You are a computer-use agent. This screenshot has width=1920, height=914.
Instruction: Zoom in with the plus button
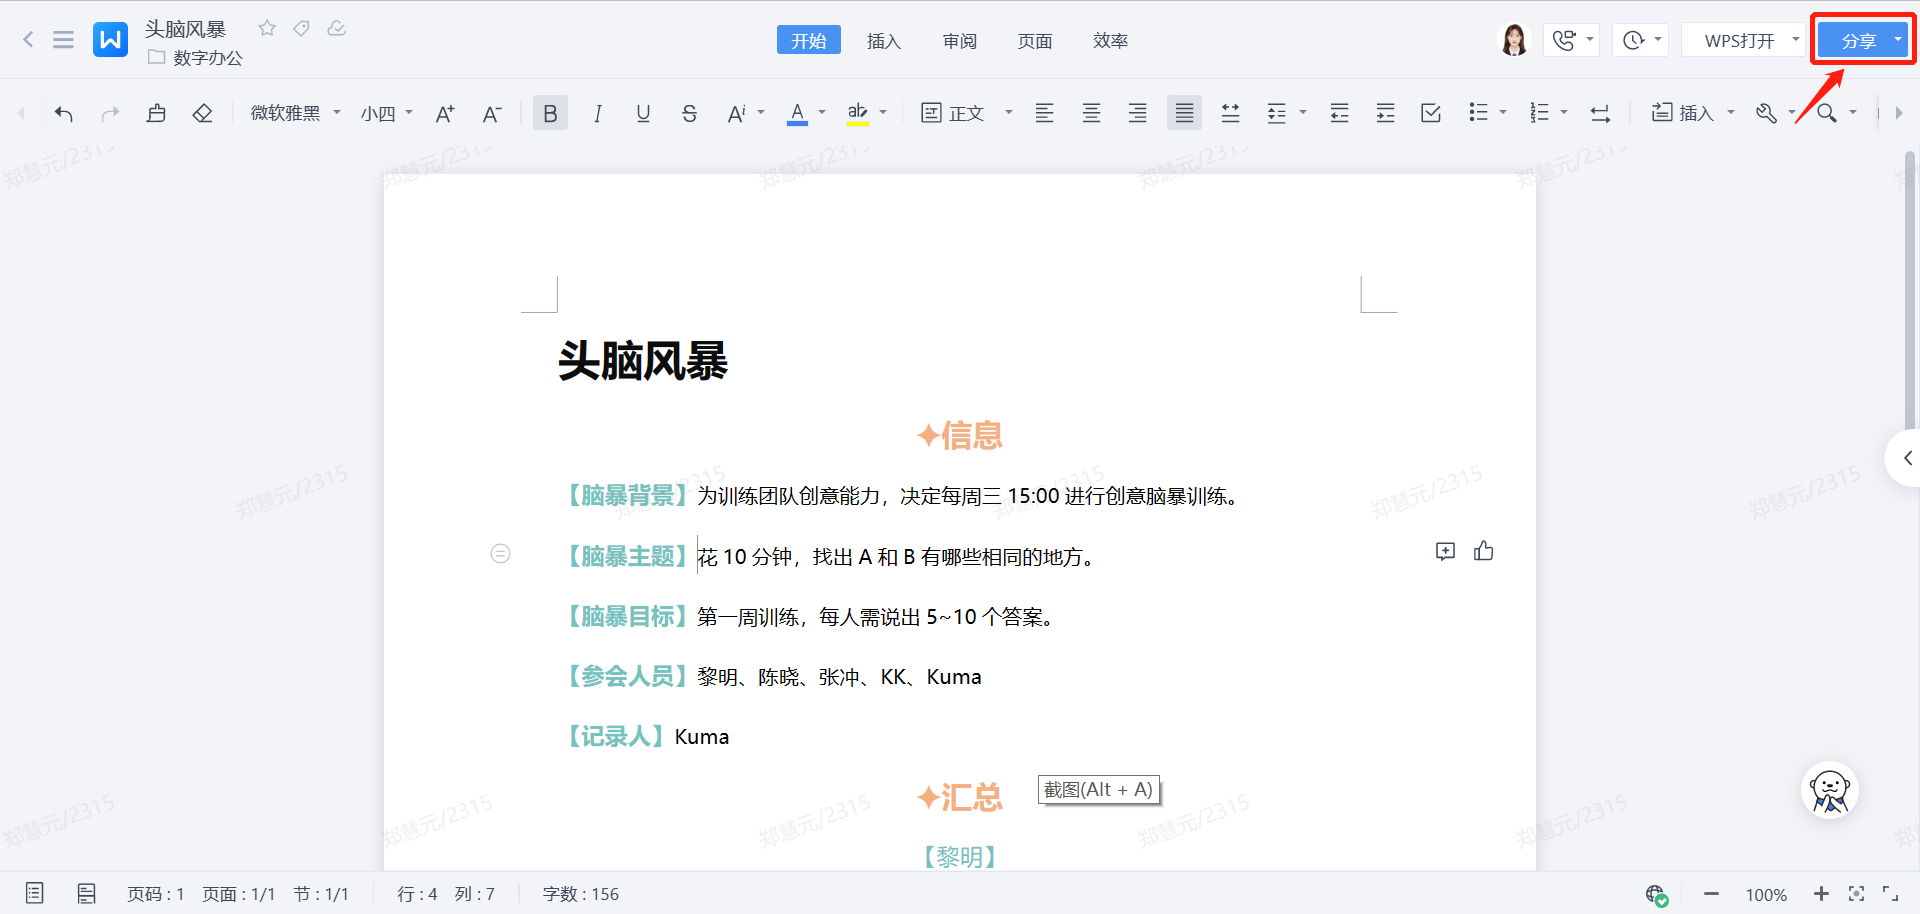point(1821,894)
